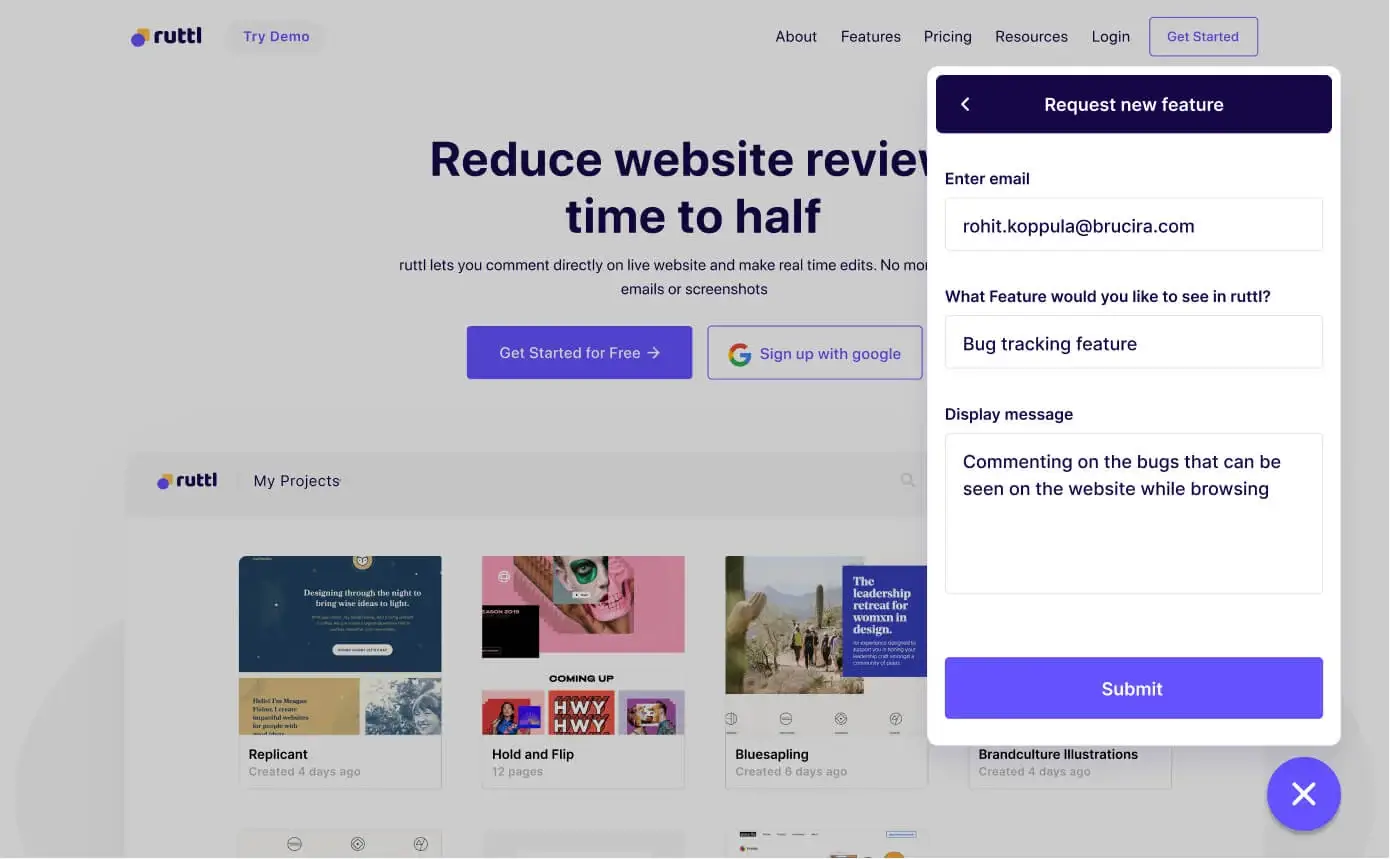Click the ruttl logo beside My Projects
The width and height of the screenshot is (1390, 859).
click(x=187, y=481)
